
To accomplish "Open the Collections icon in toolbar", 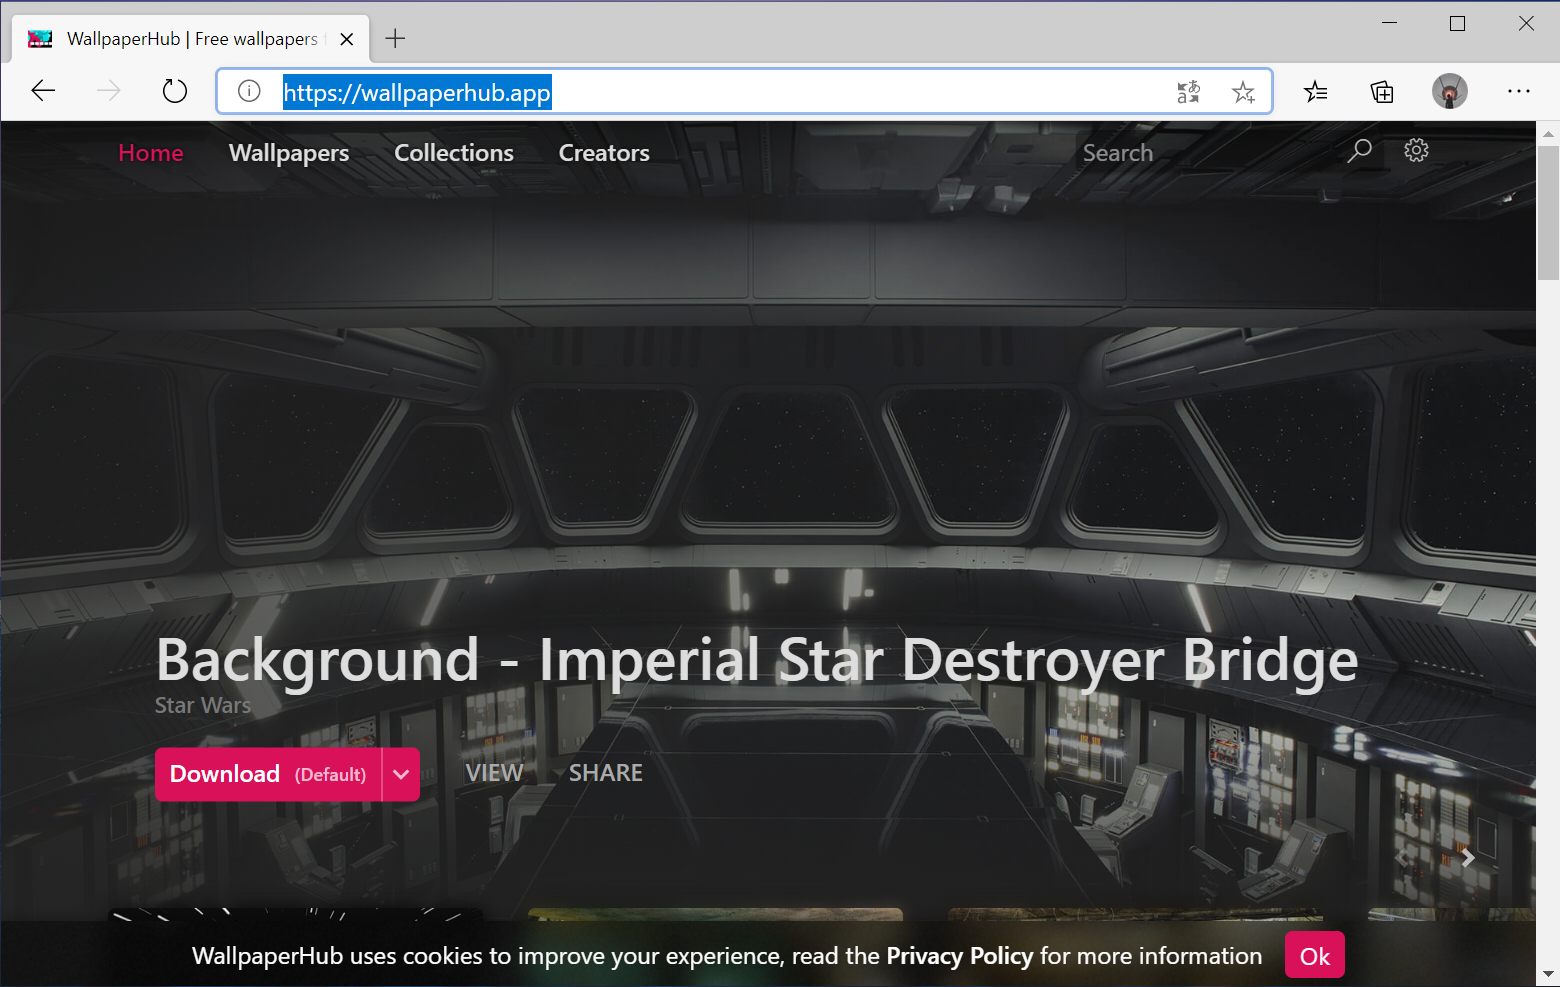I will [1382, 92].
